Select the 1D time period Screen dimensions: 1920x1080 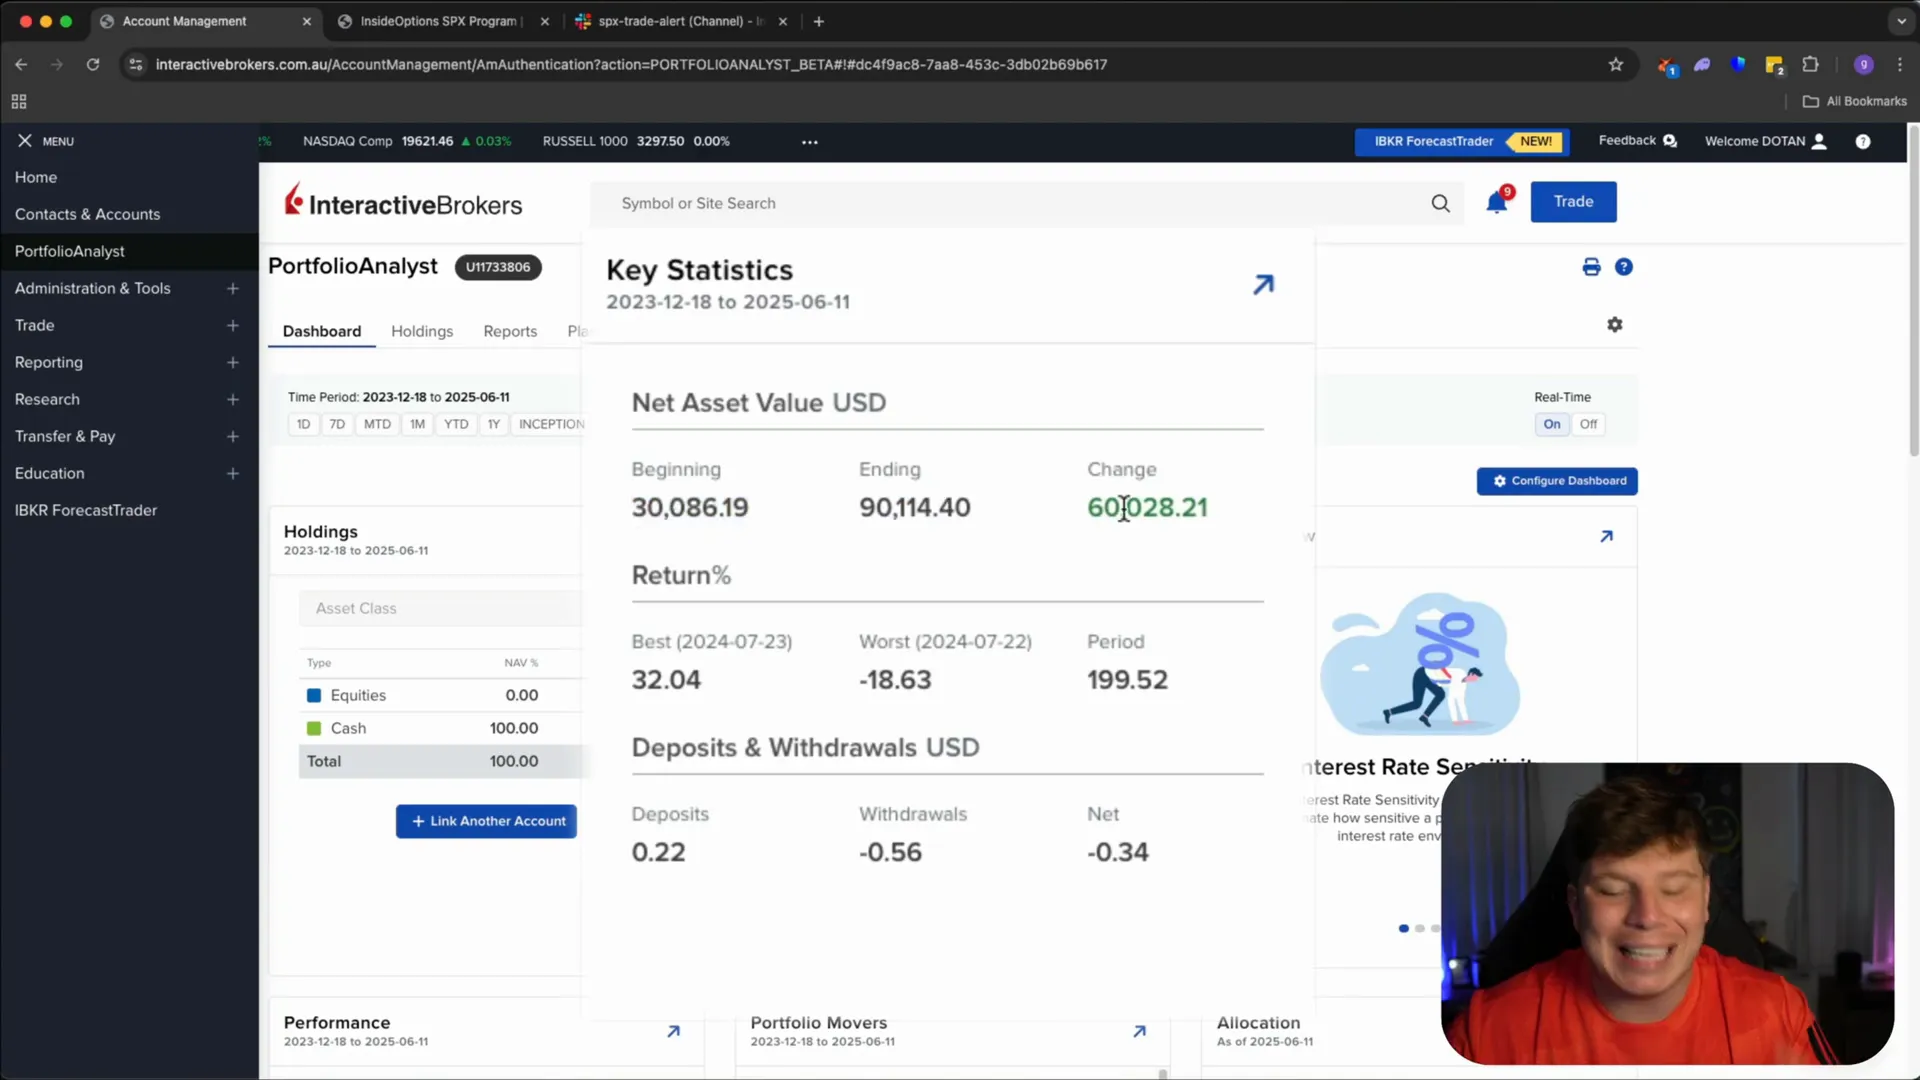(x=303, y=424)
